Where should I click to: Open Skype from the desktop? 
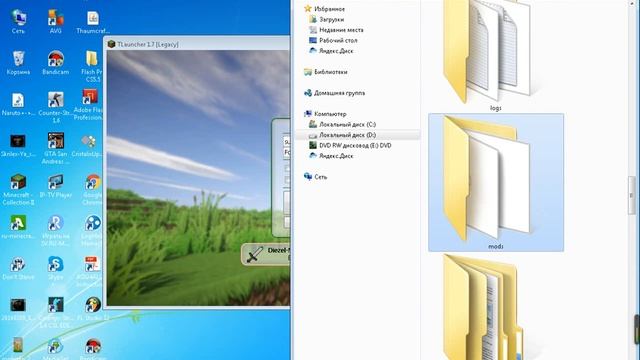point(56,268)
